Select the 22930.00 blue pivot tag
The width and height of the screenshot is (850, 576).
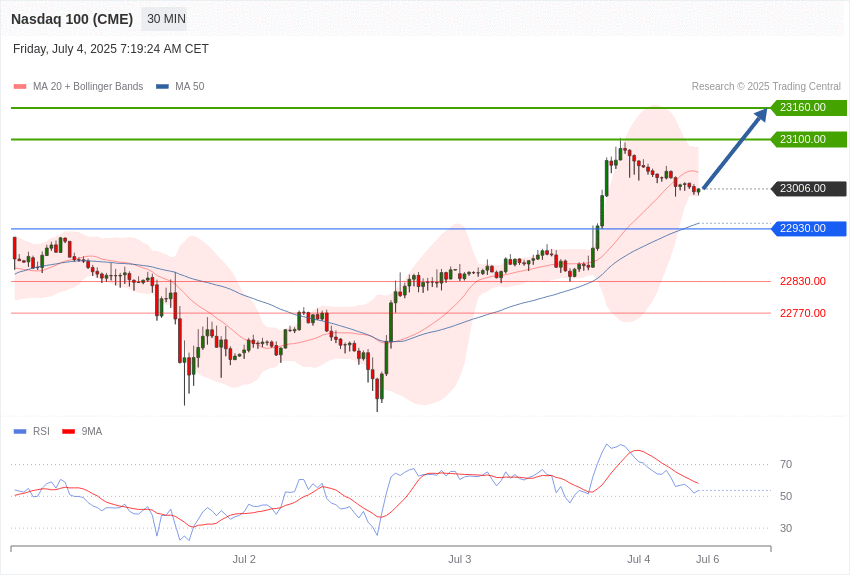coord(809,228)
